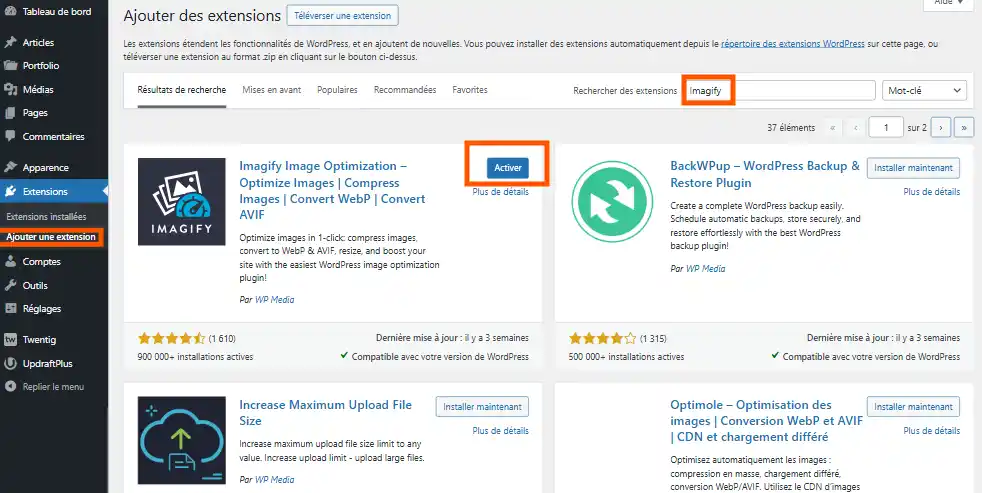Switch to the Favorites tab
The height and width of the screenshot is (493, 982).
tap(470, 90)
